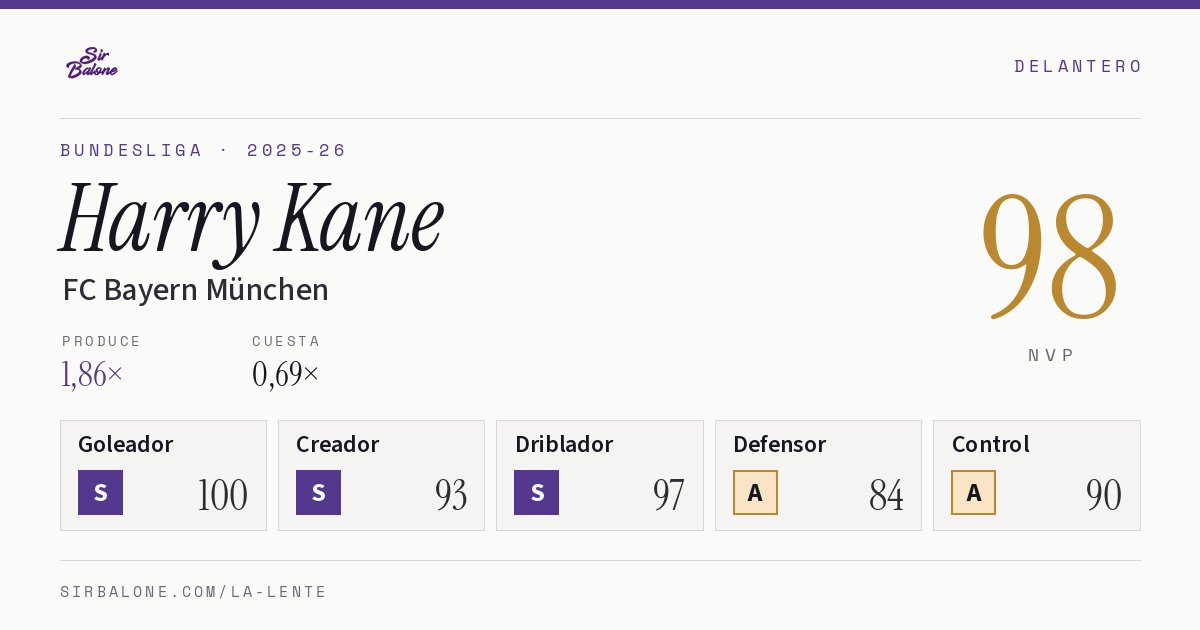
Task: Click the Creador card title
Action: tap(337, 444)
